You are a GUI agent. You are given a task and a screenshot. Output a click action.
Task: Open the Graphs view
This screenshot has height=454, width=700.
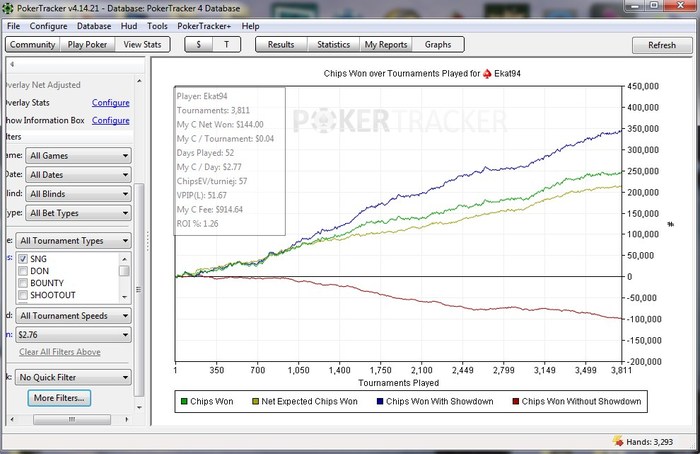pos(438,45)
